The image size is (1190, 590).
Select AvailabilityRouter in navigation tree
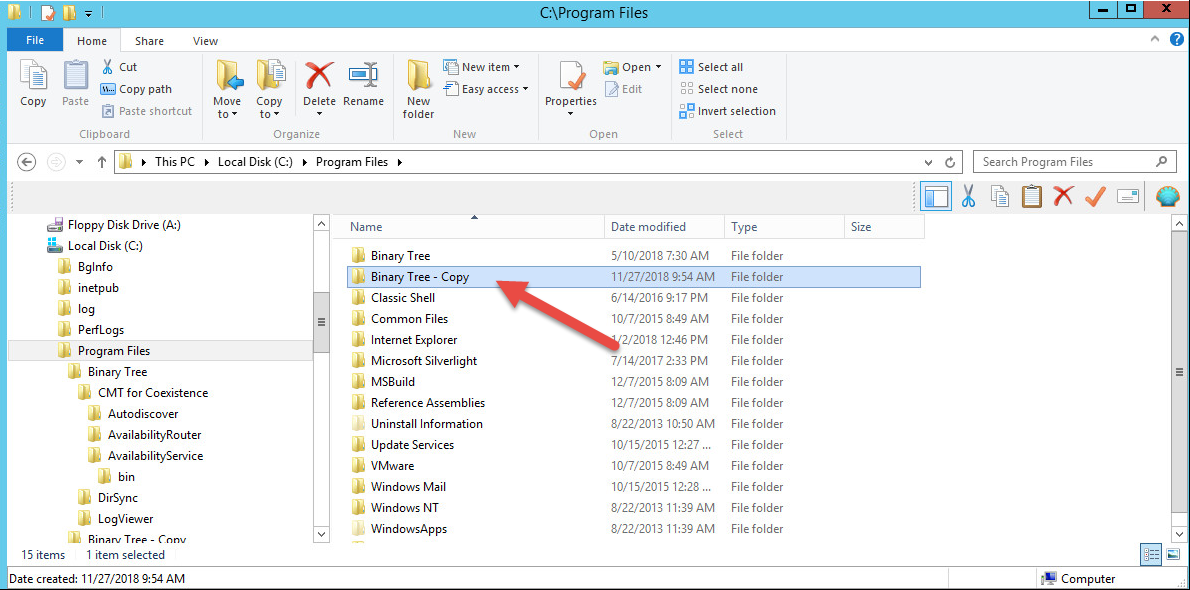tap(144, 434)
